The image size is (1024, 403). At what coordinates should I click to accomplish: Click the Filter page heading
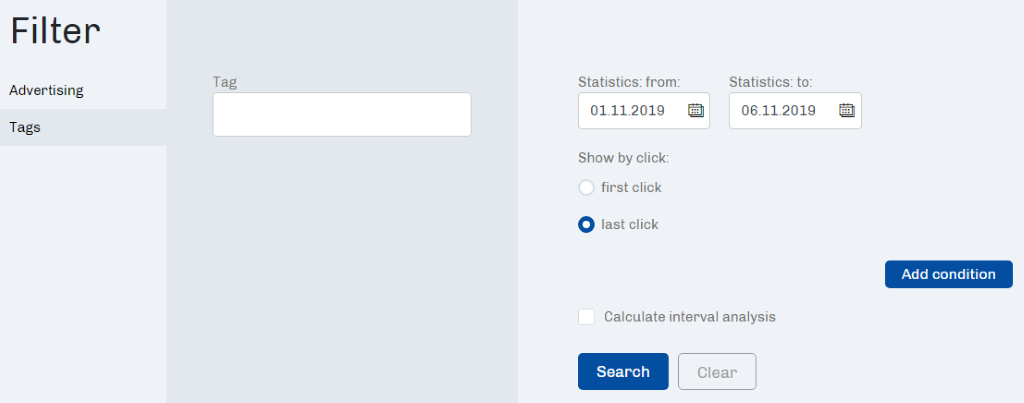coord(56,31)
